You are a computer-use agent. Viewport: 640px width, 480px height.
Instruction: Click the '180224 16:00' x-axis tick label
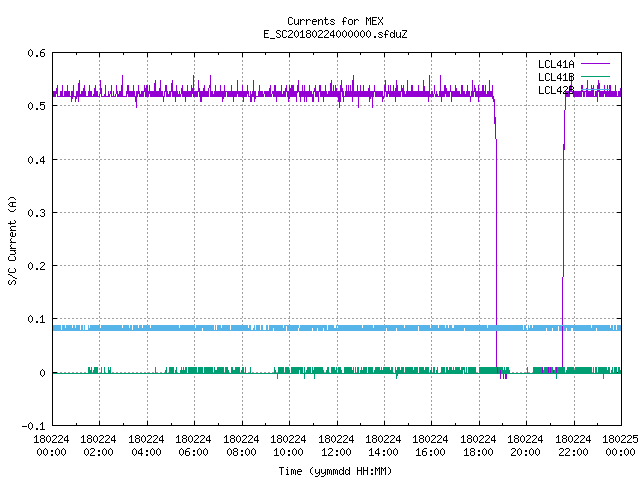pyautogui.click(x=430, y=446)
